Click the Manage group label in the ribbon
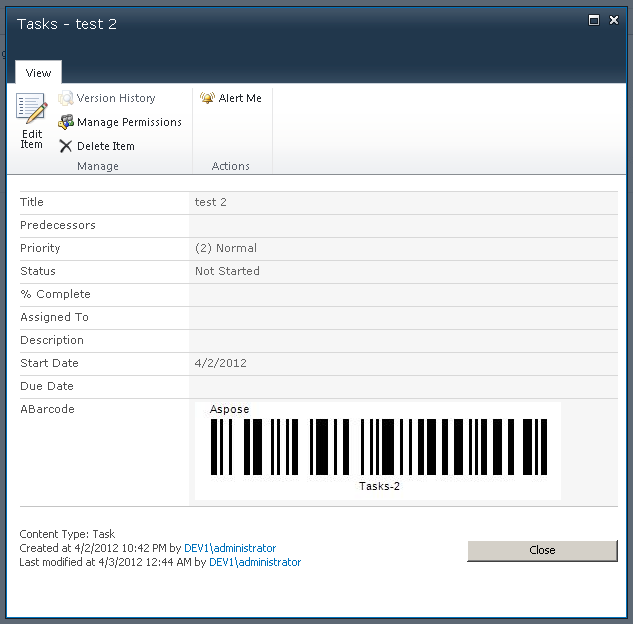Image resolution: width=633 pixels, height=624 pixels. click(x=98, y=166)
